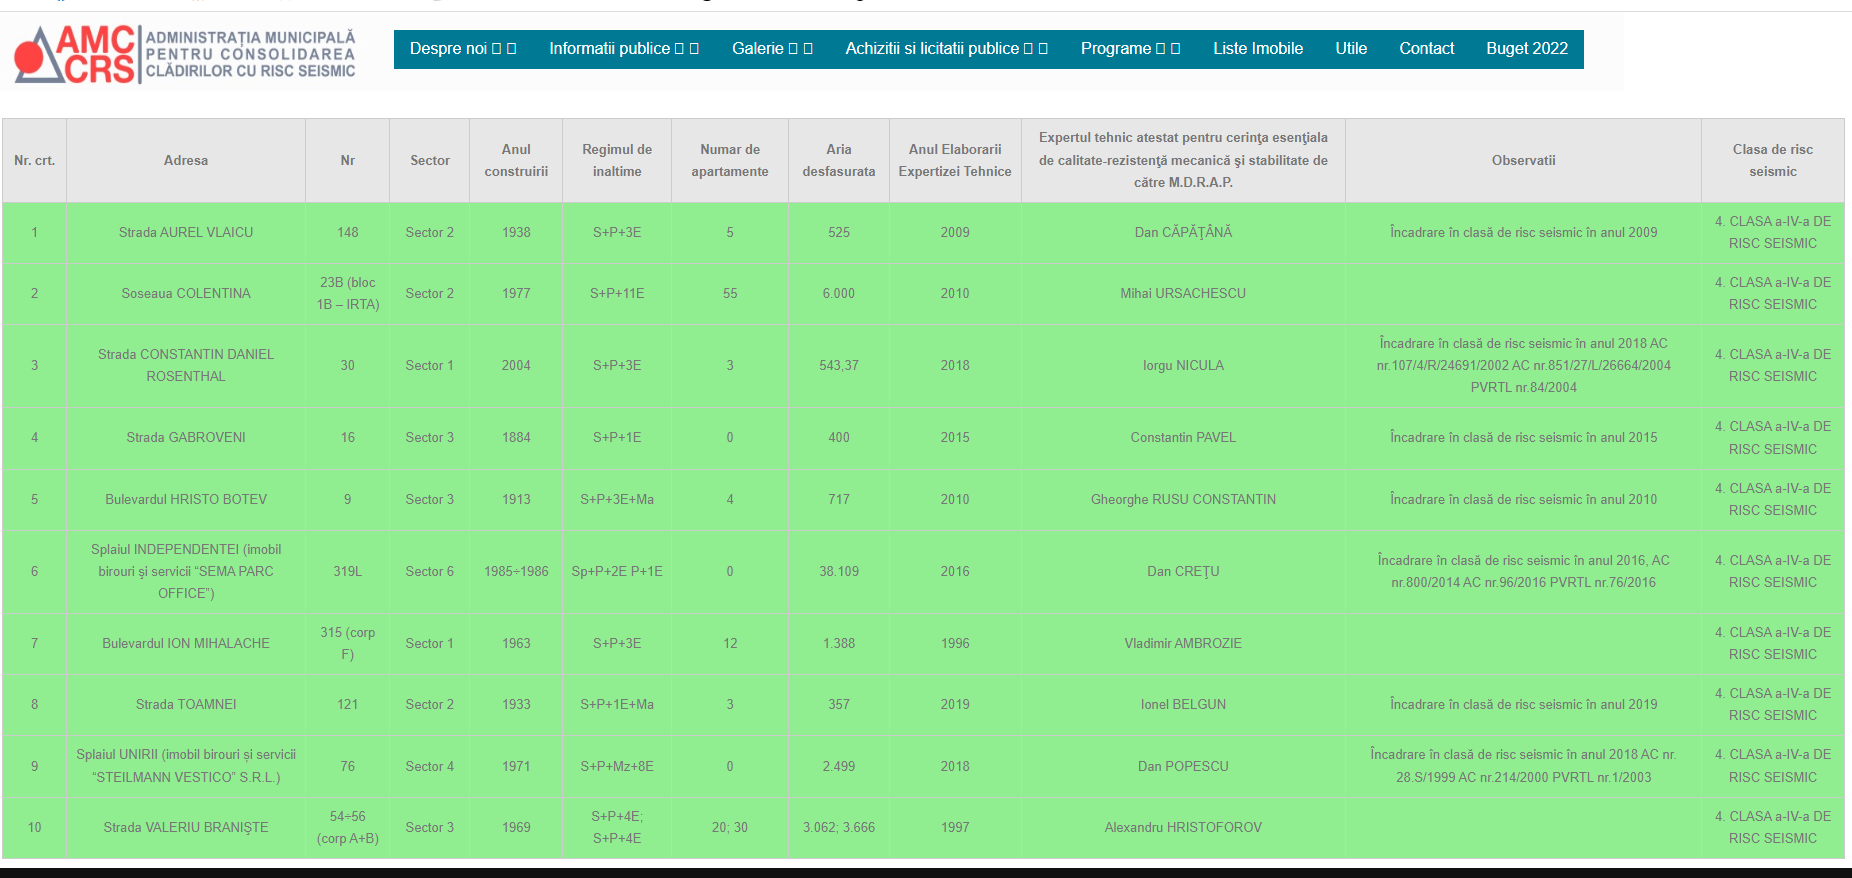
Task: Click Numar de apartamente header
Action: point(730,160)
